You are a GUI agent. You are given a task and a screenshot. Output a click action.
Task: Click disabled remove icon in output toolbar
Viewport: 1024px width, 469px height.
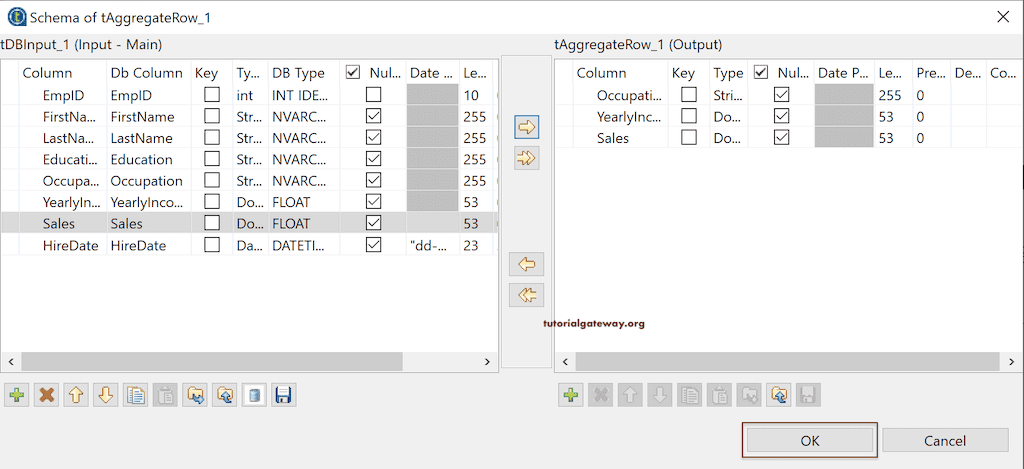coord(600,395)
